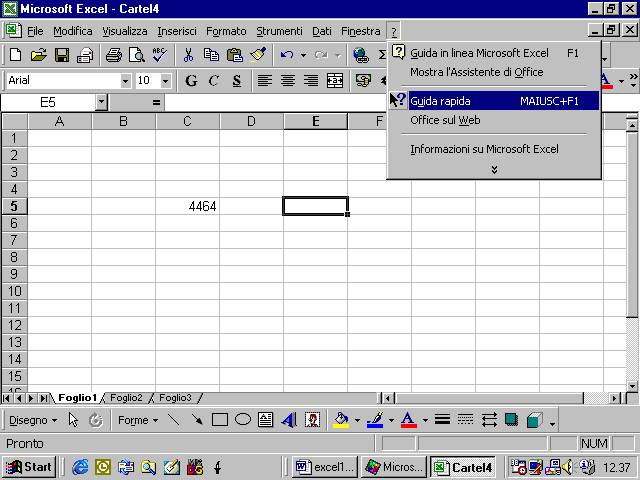Apply 3D effect with the cube icon

pyautogui.click(x=535, y=420)
